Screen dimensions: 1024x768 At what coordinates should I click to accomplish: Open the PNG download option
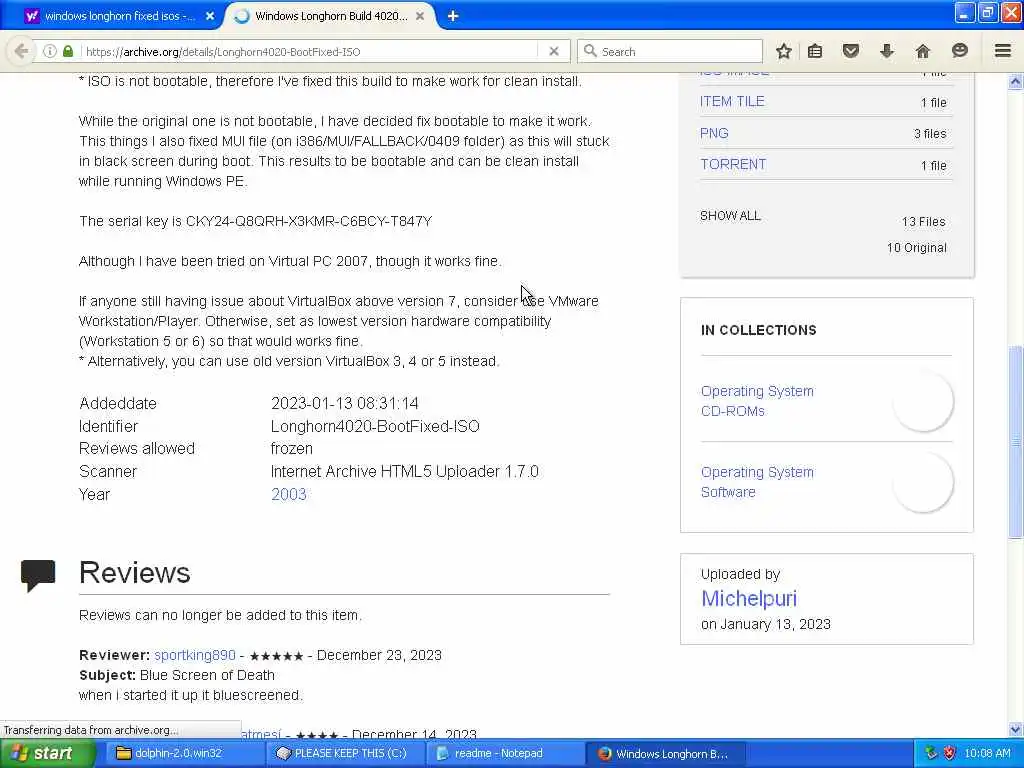(x=714, y=133)
